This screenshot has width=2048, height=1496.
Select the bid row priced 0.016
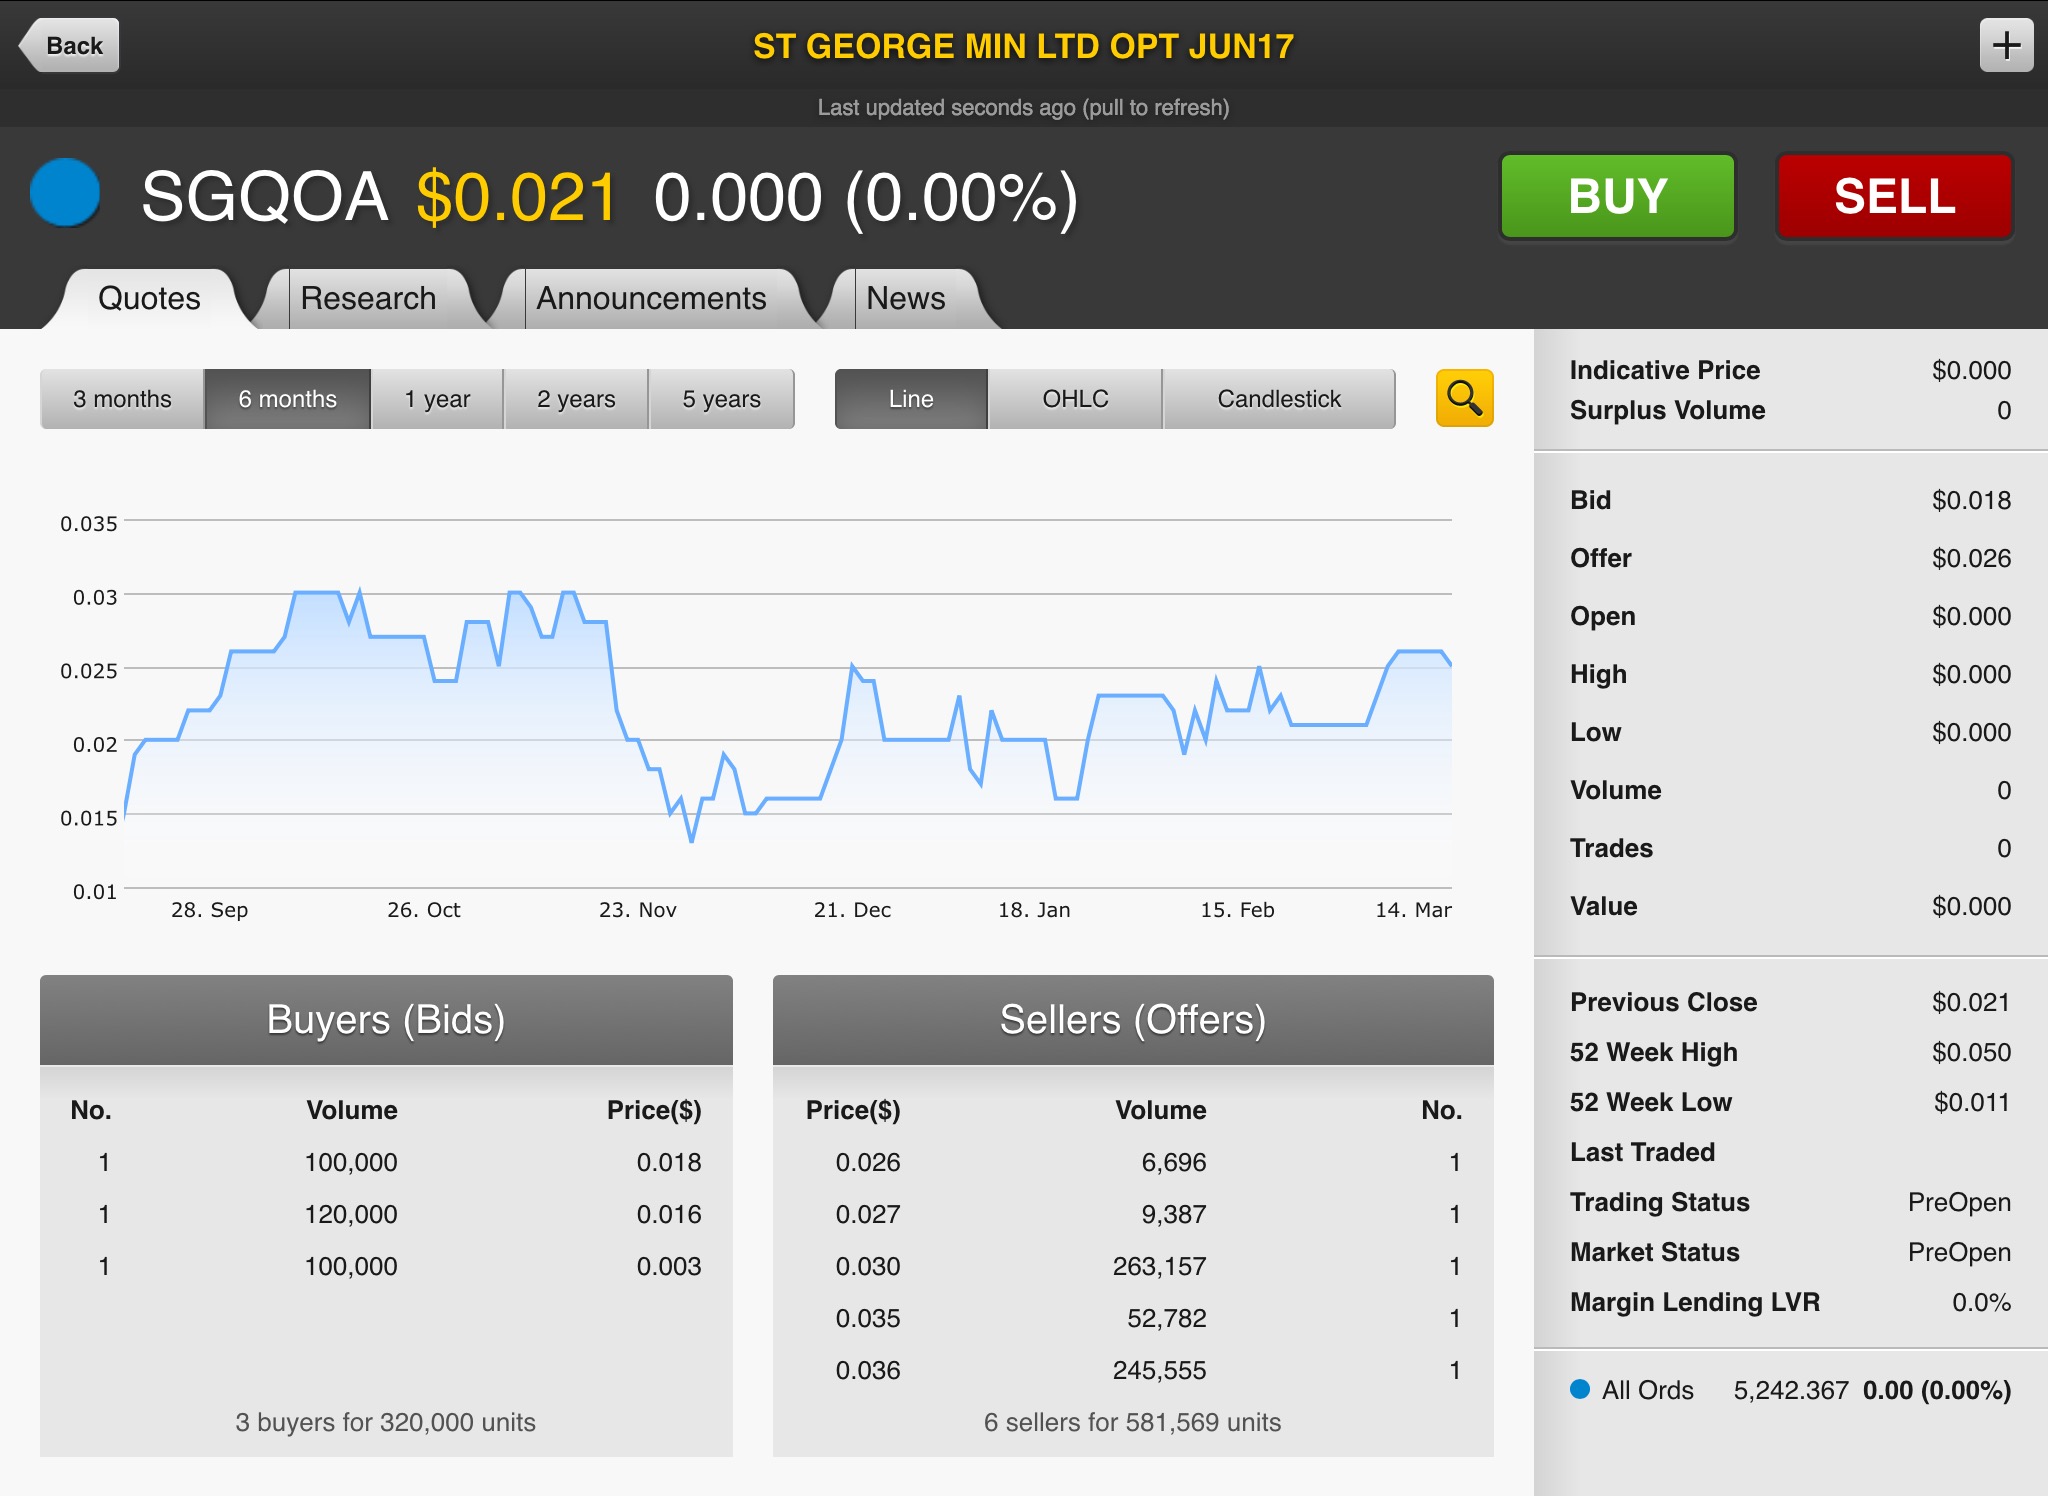coord(386,1214)
